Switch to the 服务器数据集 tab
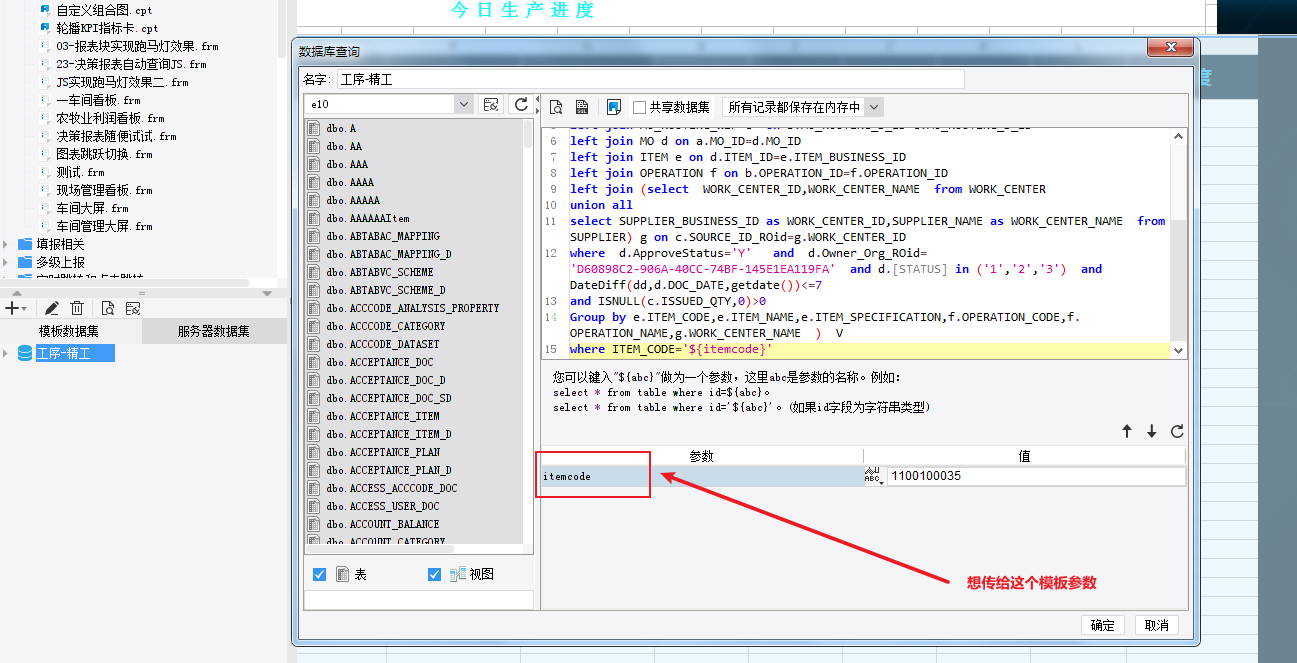The width and height of the screenshot is (1297, 663). pos(214,332)
